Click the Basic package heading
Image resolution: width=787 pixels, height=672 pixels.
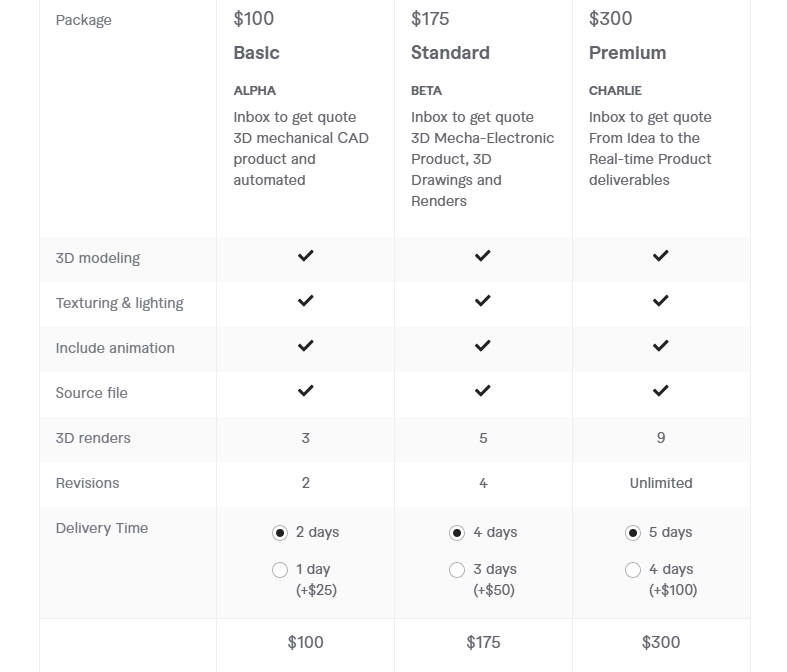(x=257, y=53)
